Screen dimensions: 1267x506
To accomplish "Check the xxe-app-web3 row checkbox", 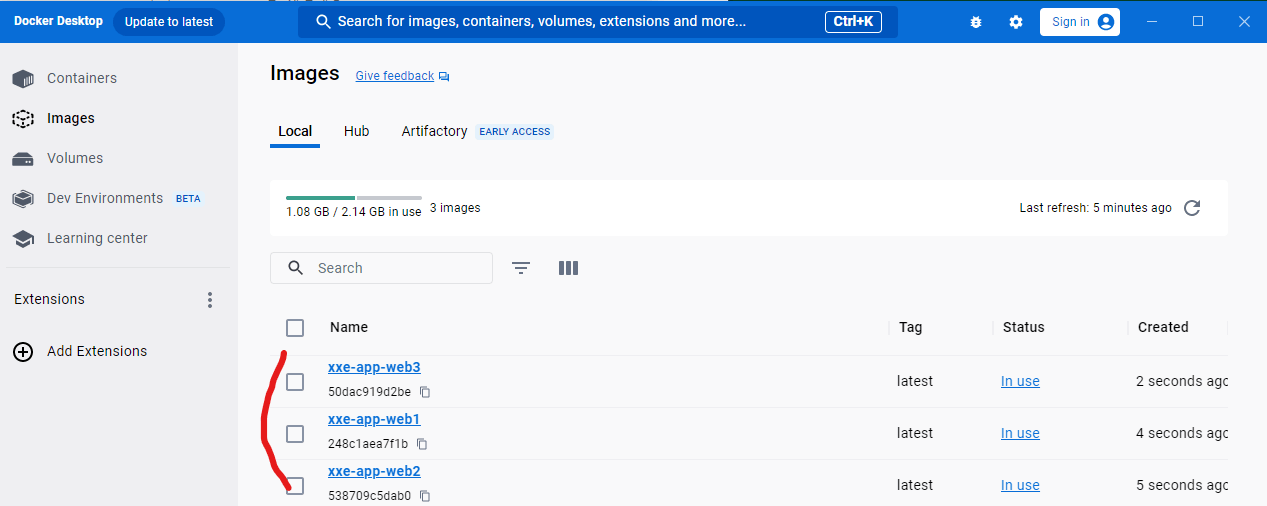I will pos(295,382).
